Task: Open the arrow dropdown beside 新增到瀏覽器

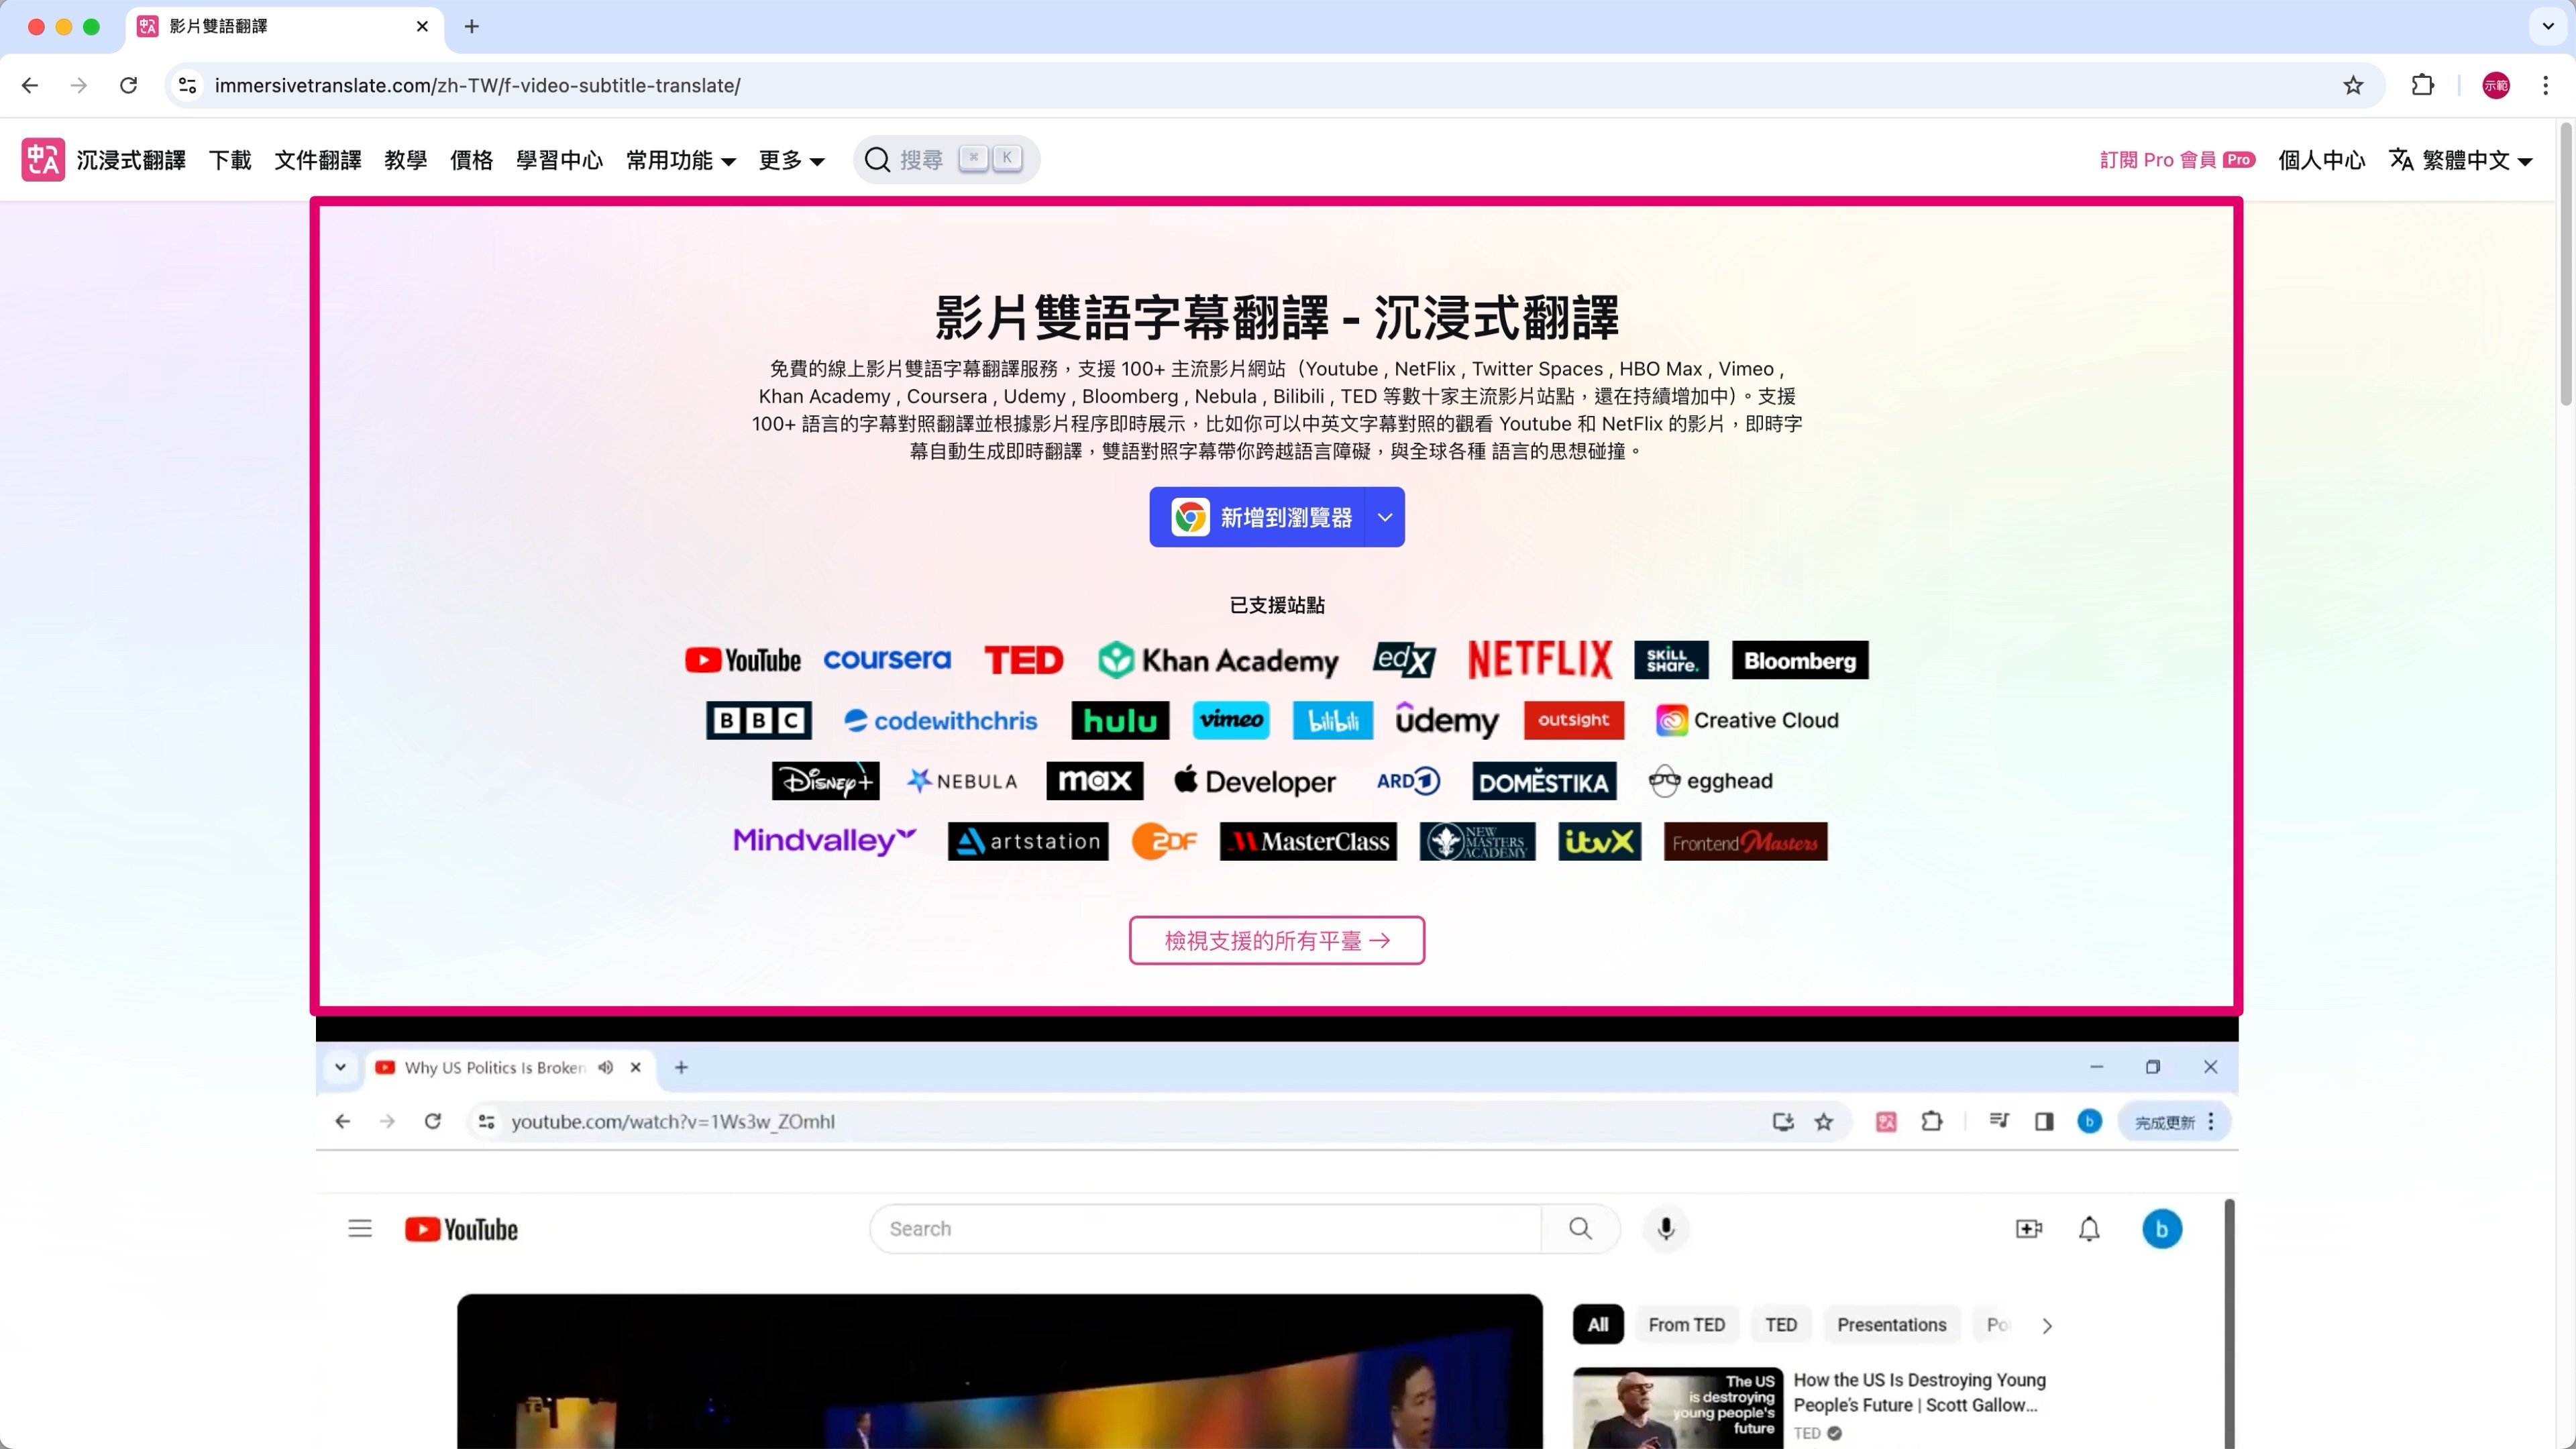Action: coord(1385,517)
